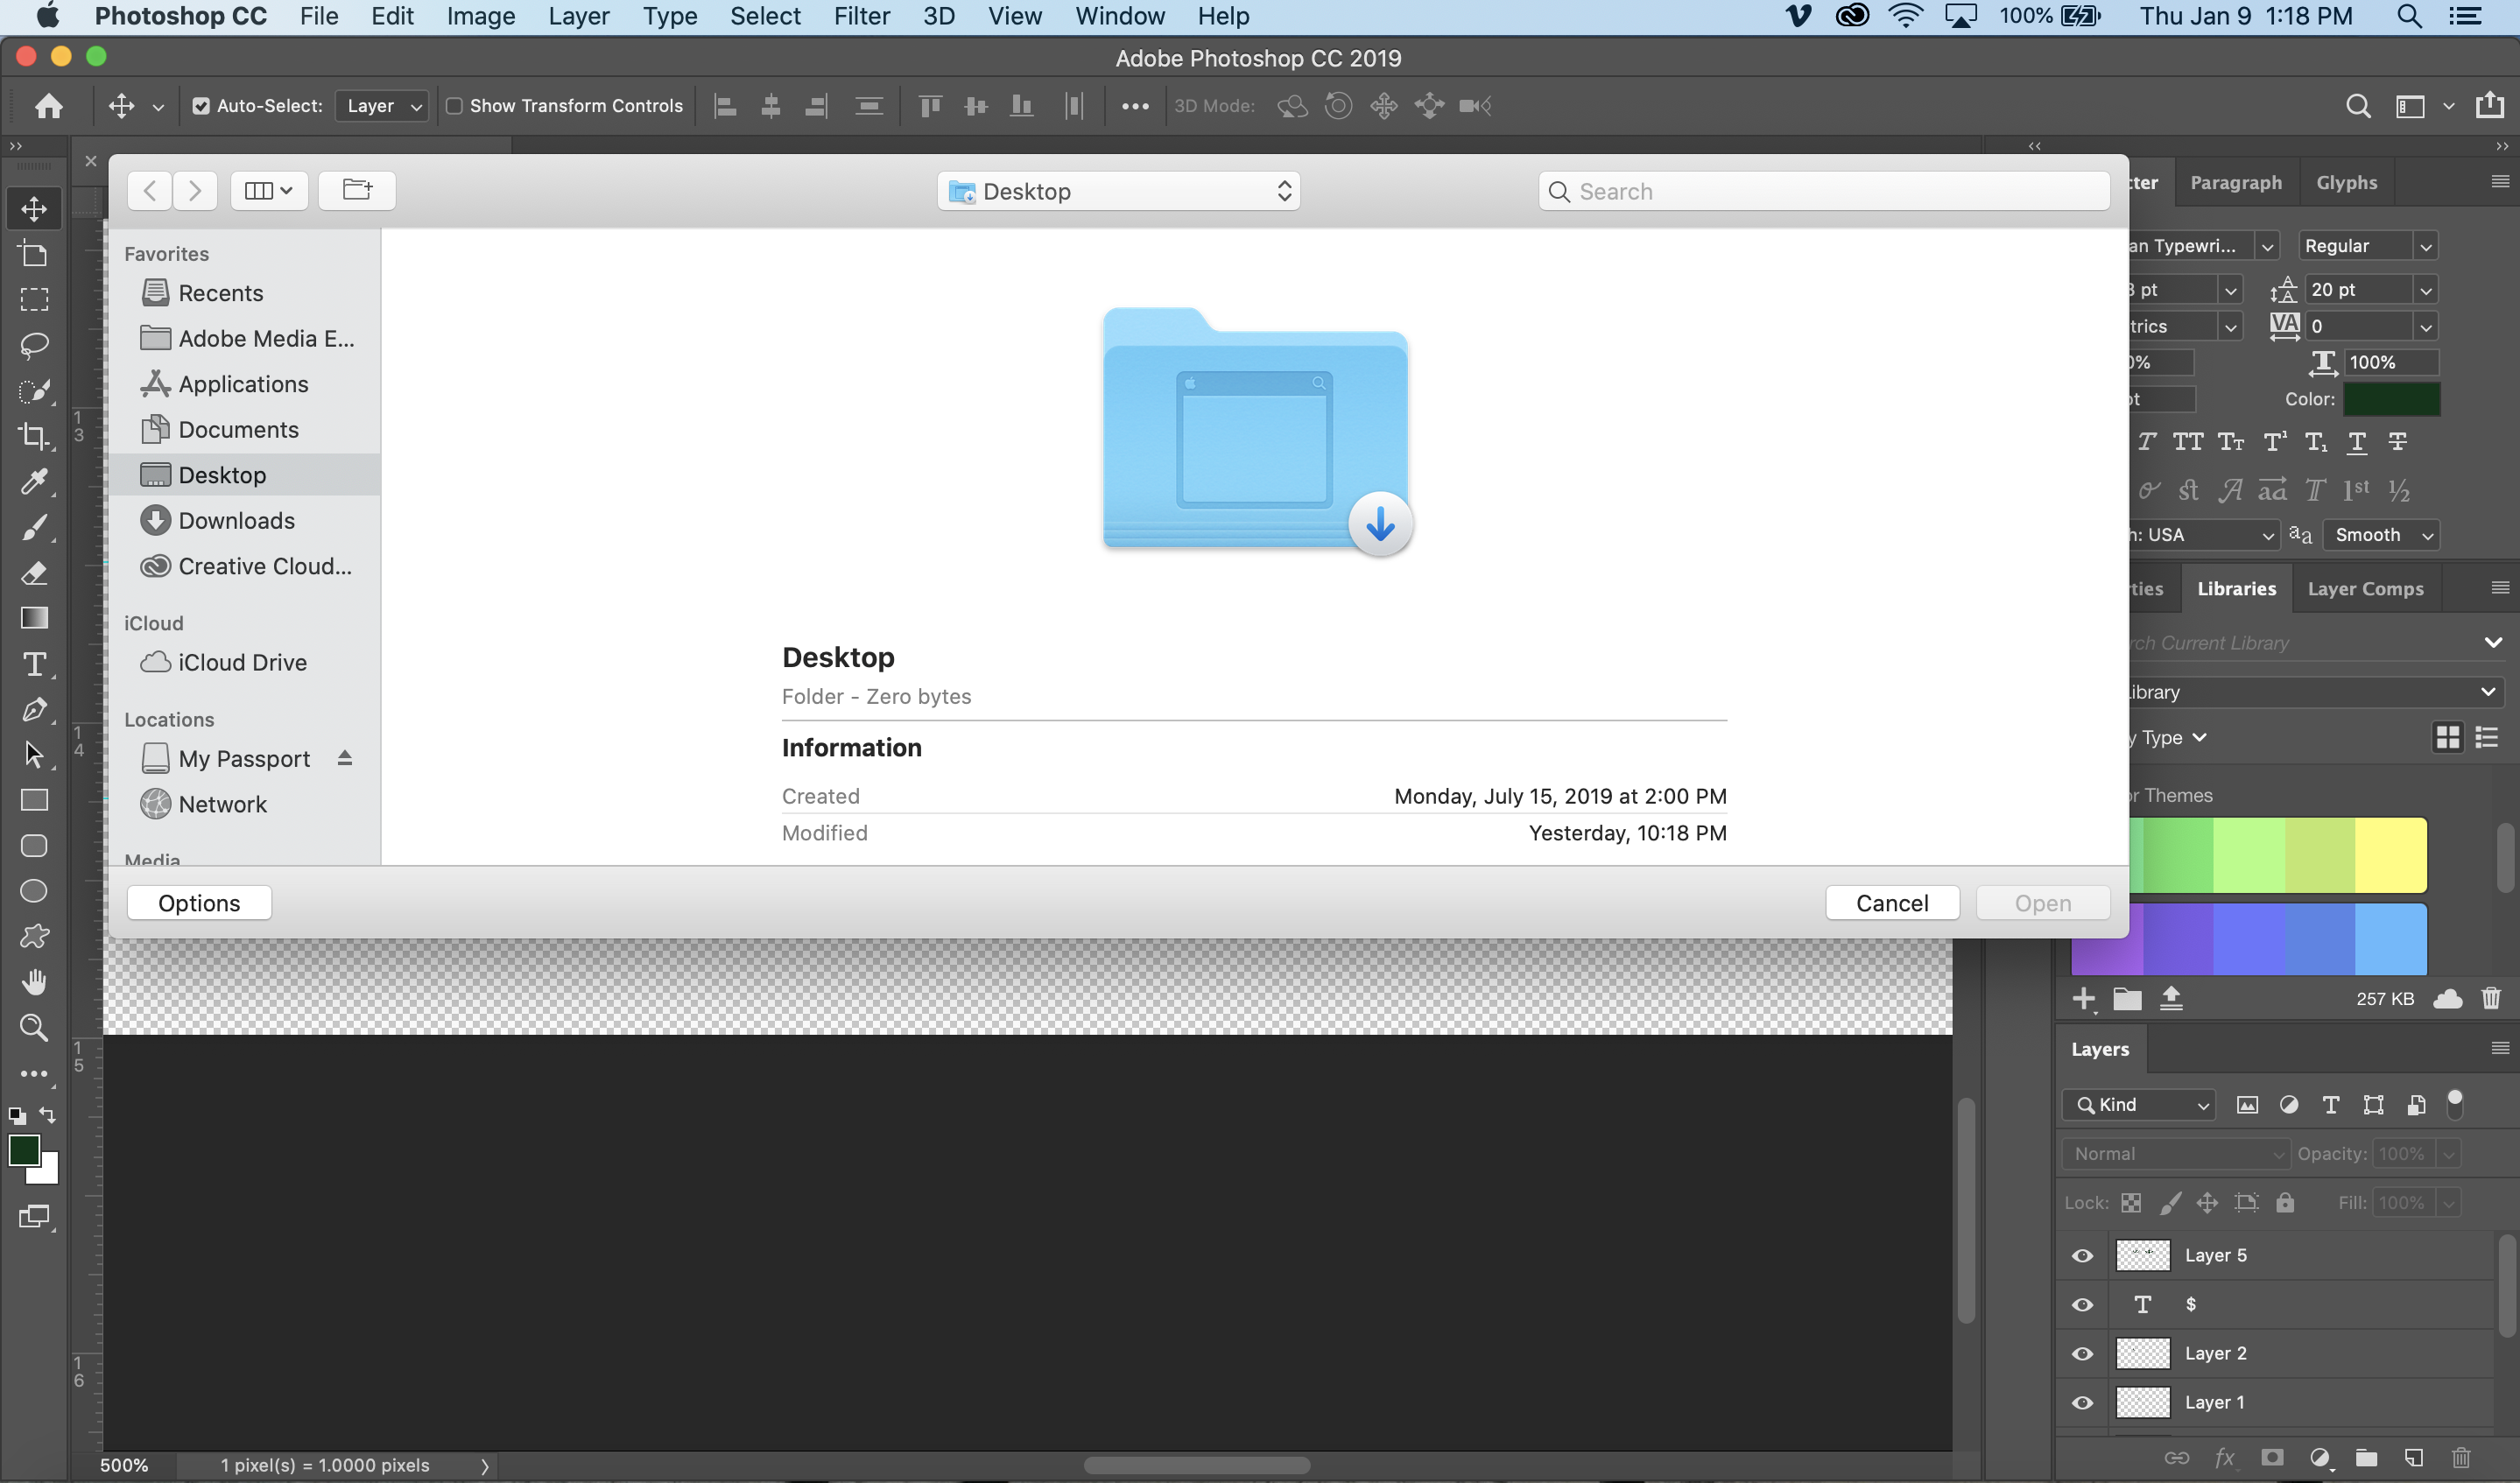Enable Show Transform Controls checkbox
This screenshot has width=2520, height=1483.
coord(454,106)
